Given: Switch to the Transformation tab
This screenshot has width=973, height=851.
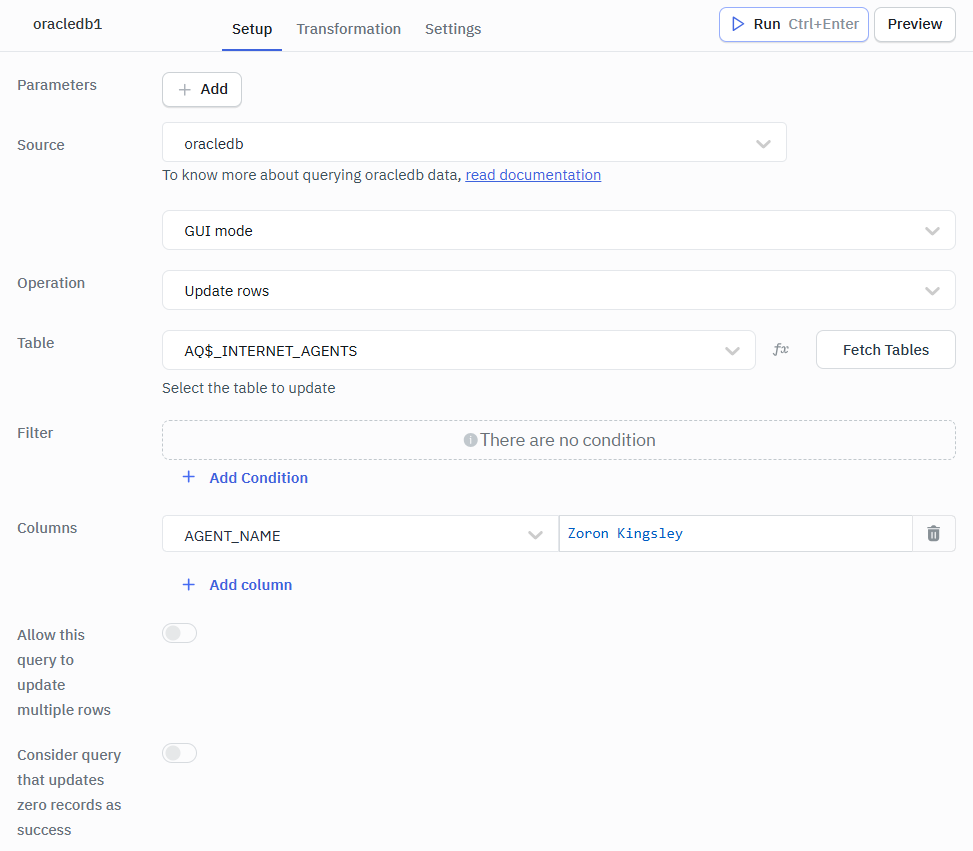Looking at the screenshot, I should pos(349,29).
